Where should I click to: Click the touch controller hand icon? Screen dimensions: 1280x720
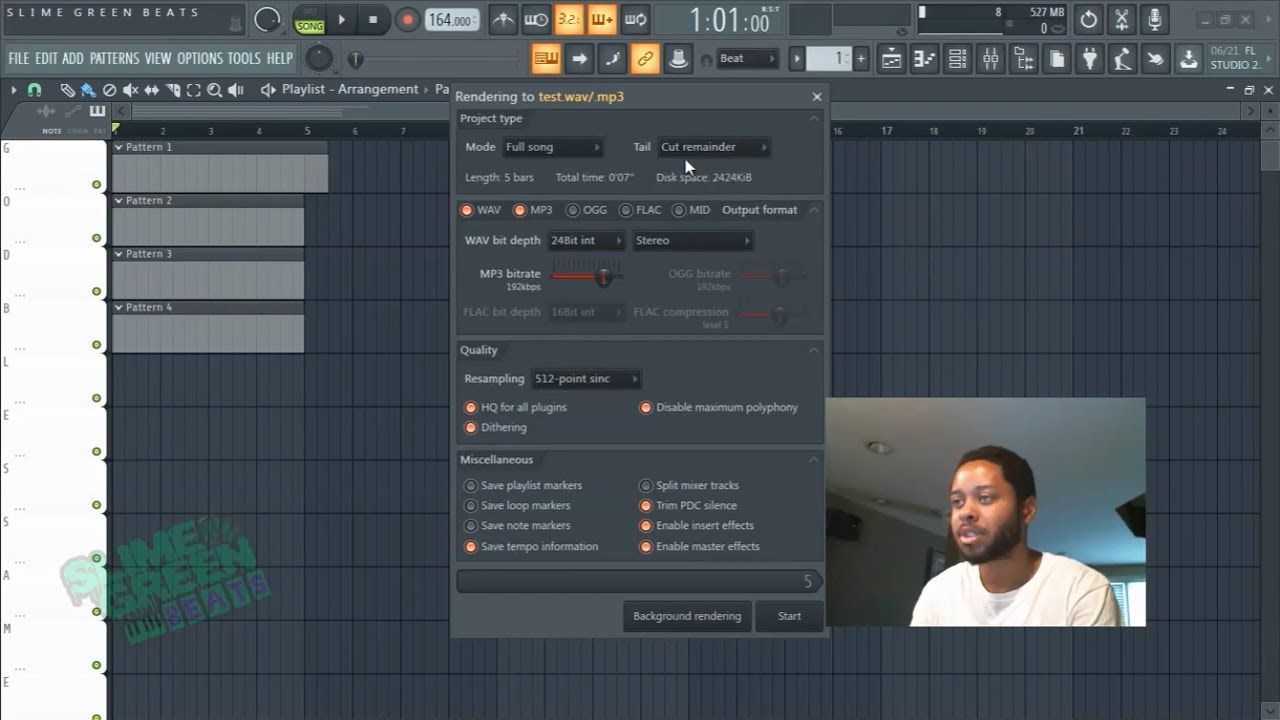(x=1155, y=59)
